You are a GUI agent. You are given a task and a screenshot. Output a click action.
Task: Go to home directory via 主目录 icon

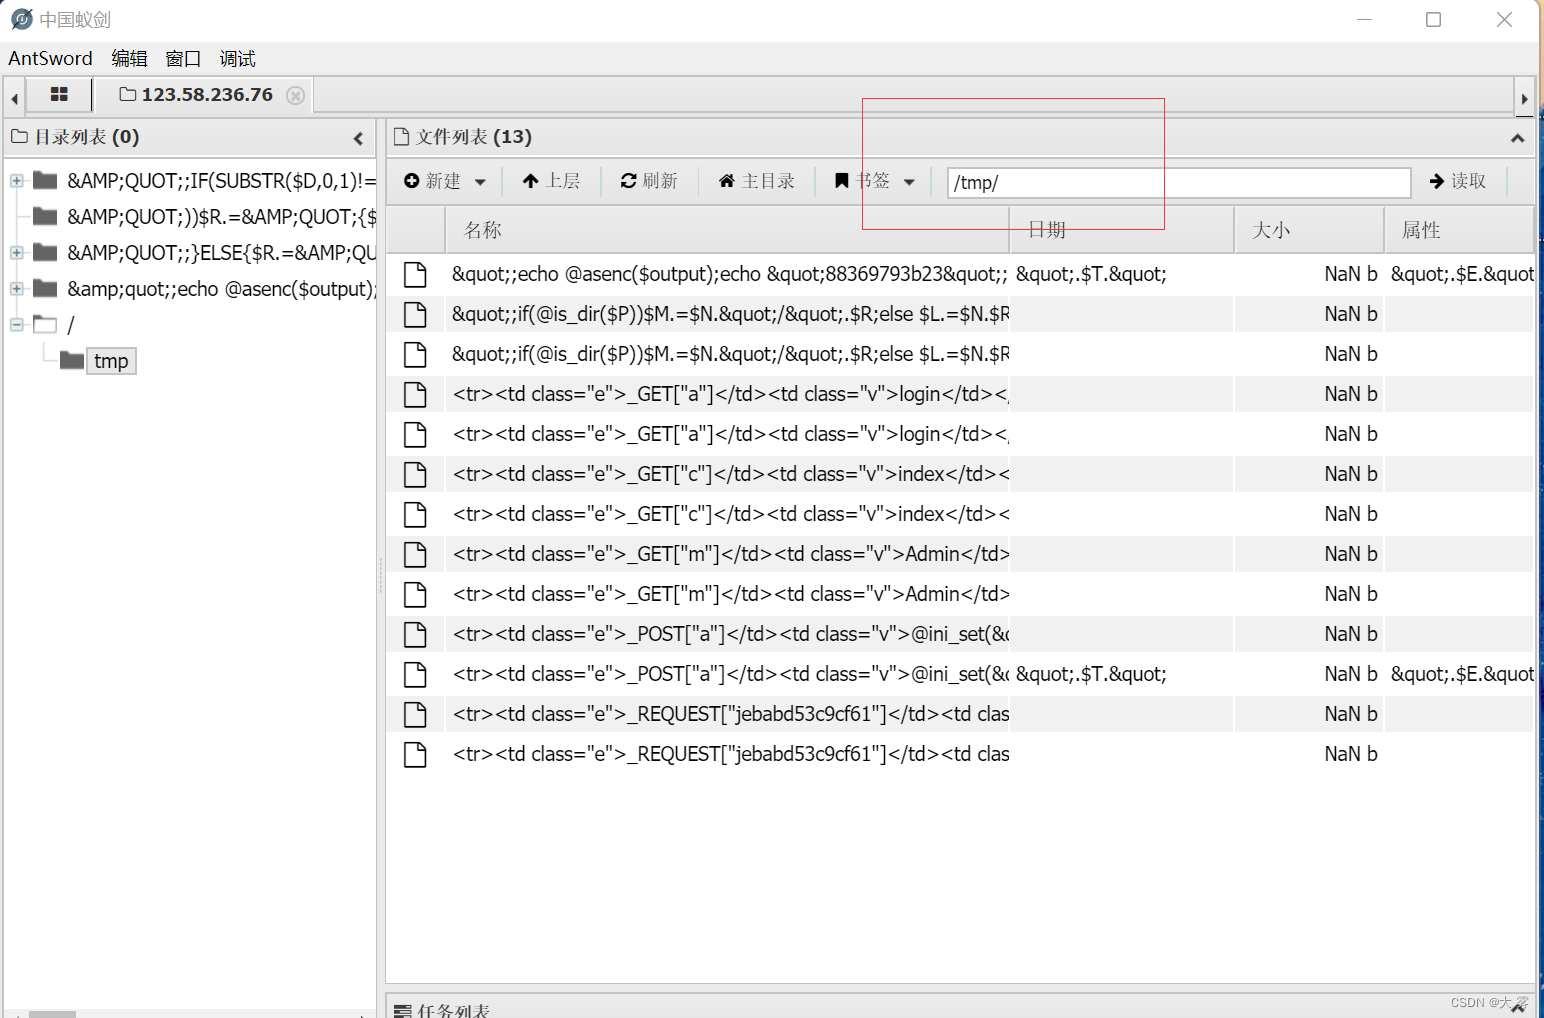point(727,181)
